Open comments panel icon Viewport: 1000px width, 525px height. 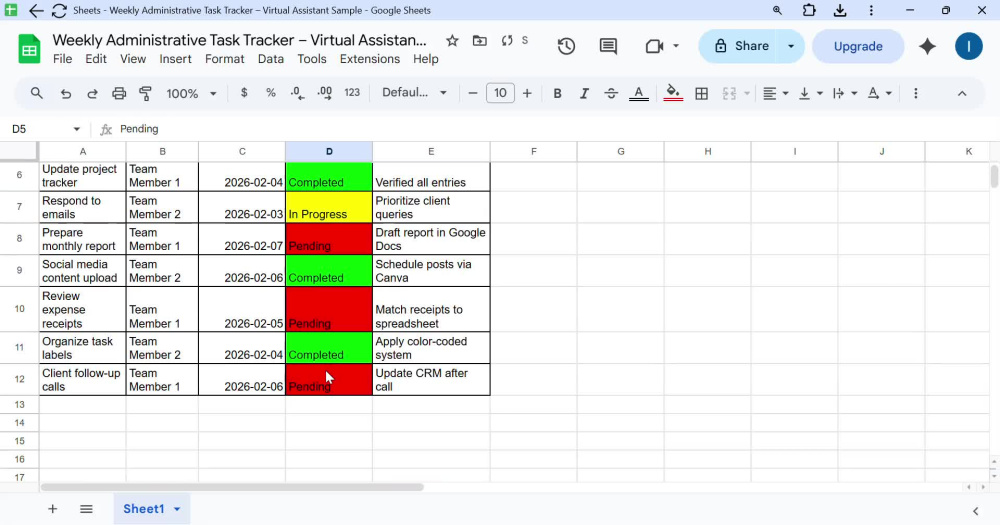(x=608, y=47)
